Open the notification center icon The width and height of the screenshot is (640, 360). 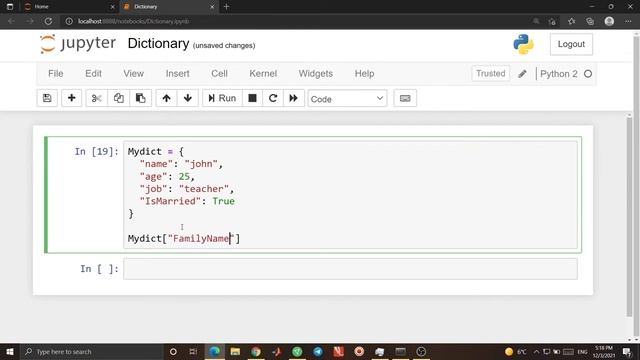click(627, 351)
